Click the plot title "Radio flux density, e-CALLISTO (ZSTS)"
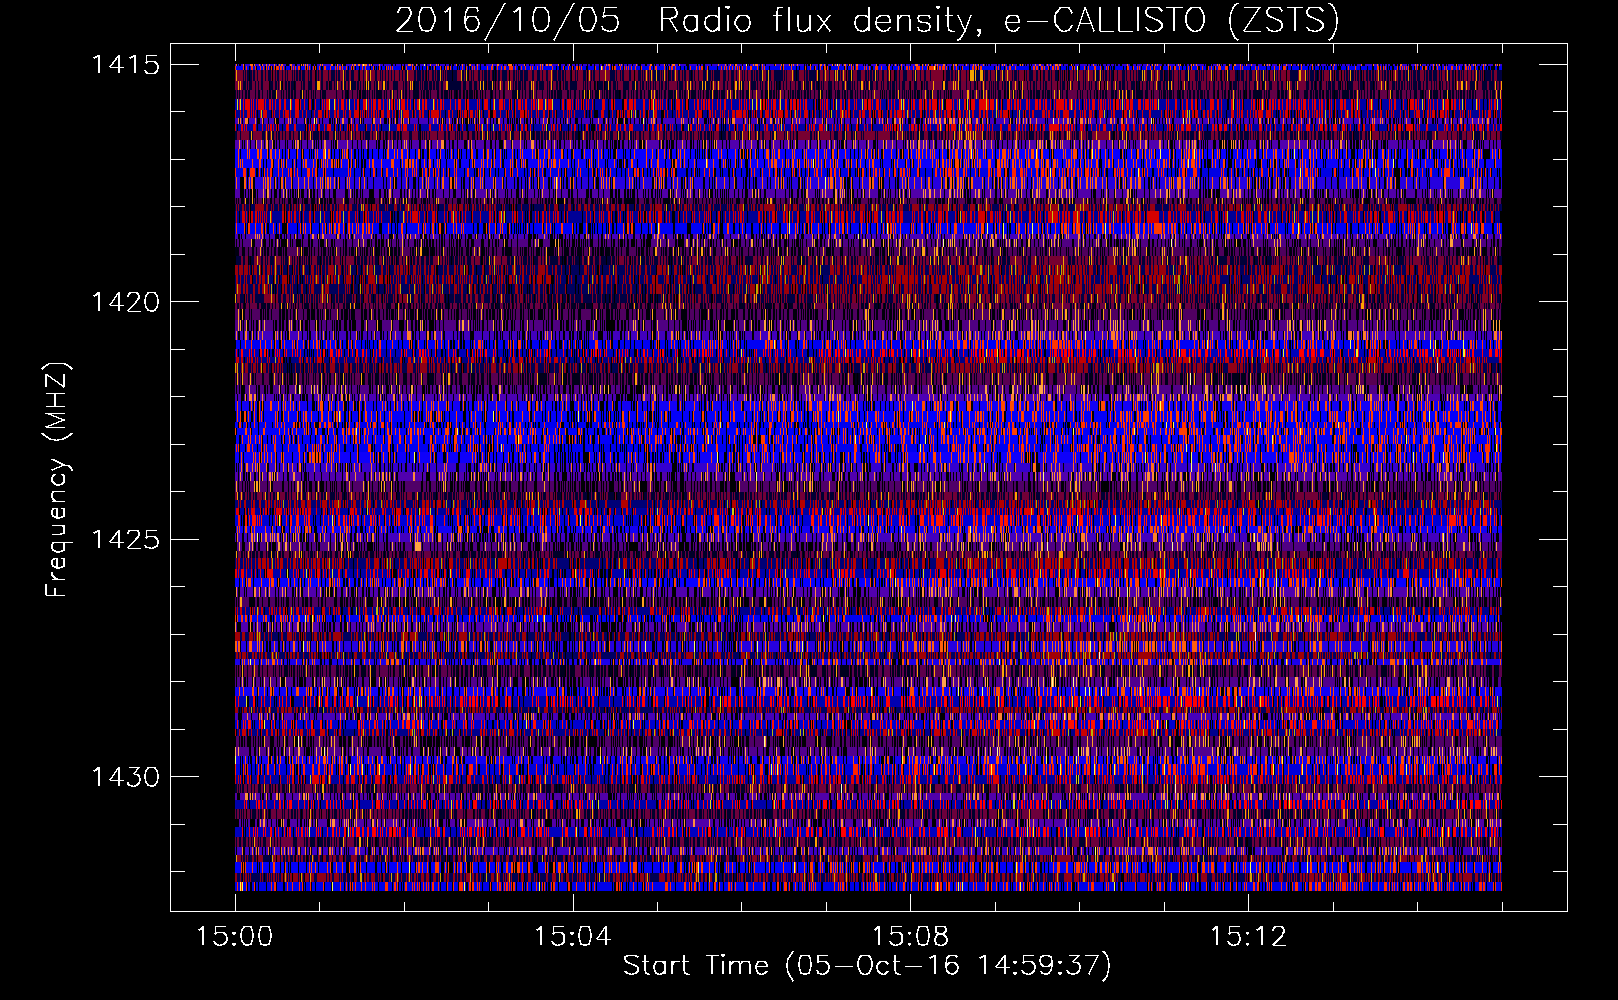 [x=998, y=21]
